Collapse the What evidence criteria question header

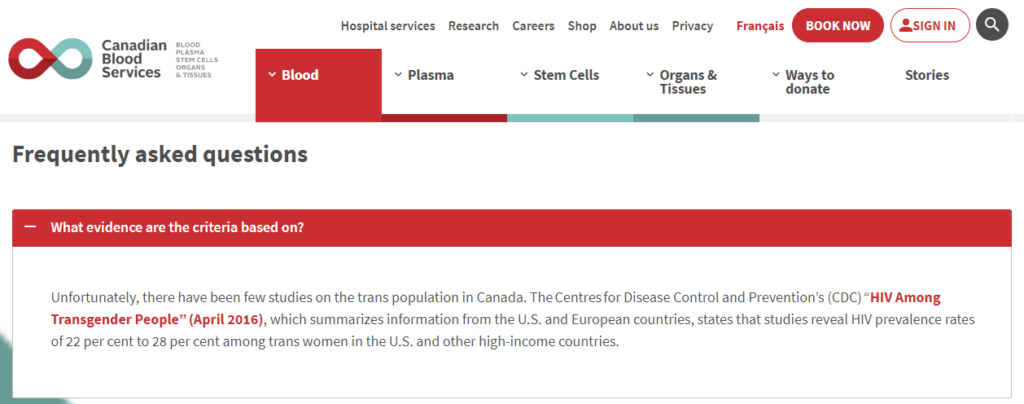512,228
